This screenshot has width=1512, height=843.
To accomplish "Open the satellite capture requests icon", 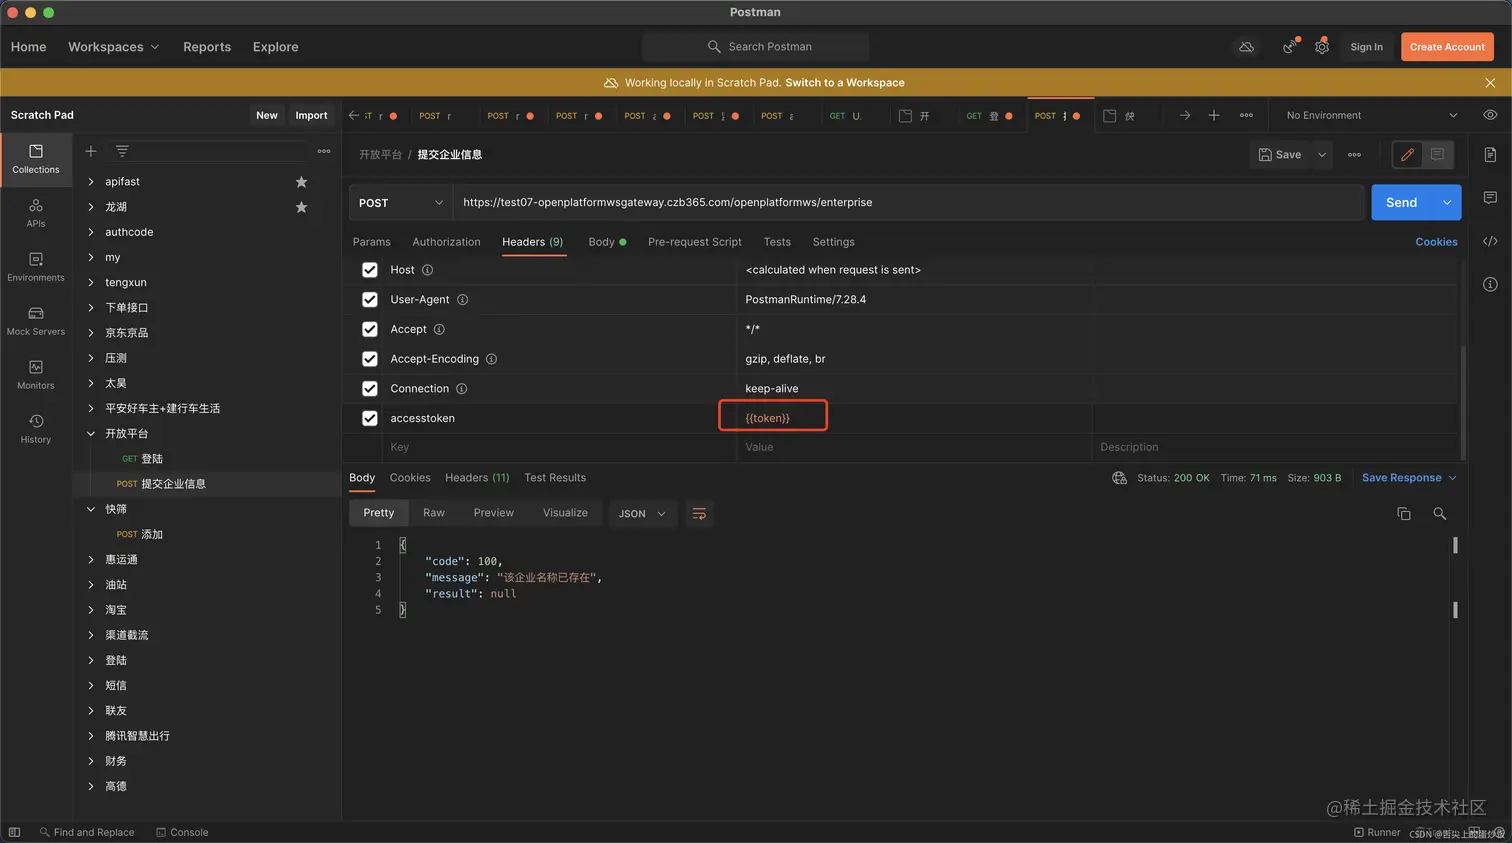I will (x=1290, y=47).
